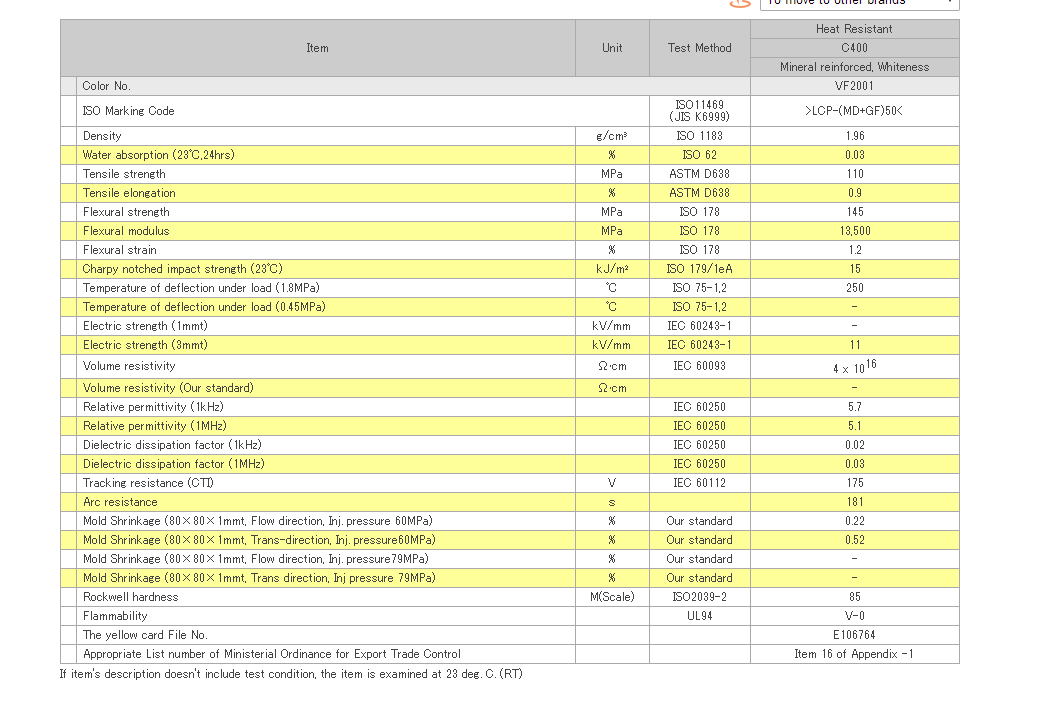Select the 'ISO2039-2' test method cell
1060x705 pixels.
(700, 596)
